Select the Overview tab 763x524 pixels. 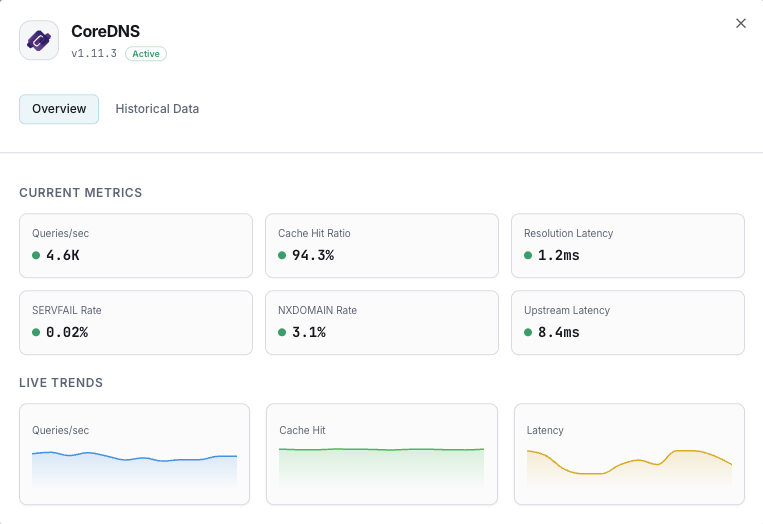pos(59,109)
